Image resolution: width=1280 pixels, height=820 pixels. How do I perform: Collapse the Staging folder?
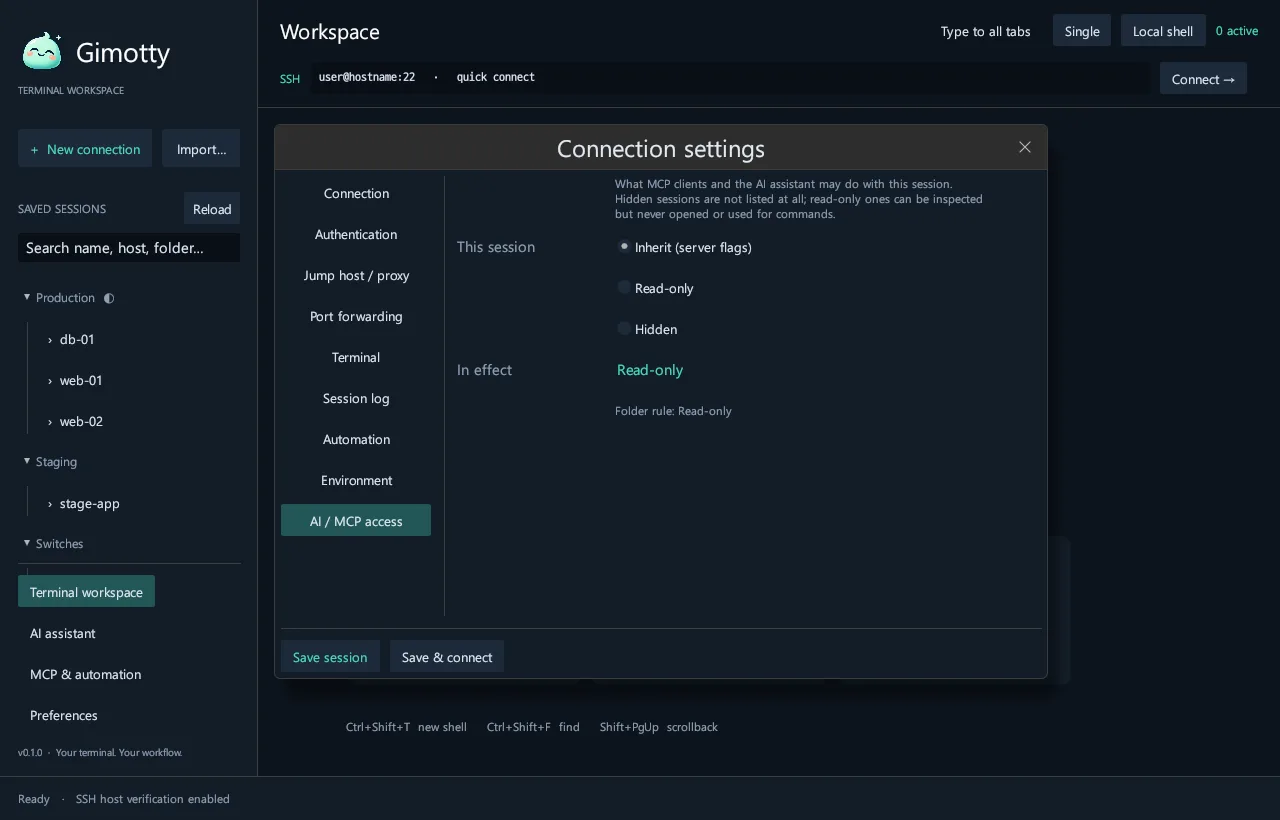click(x=27, y=461)
